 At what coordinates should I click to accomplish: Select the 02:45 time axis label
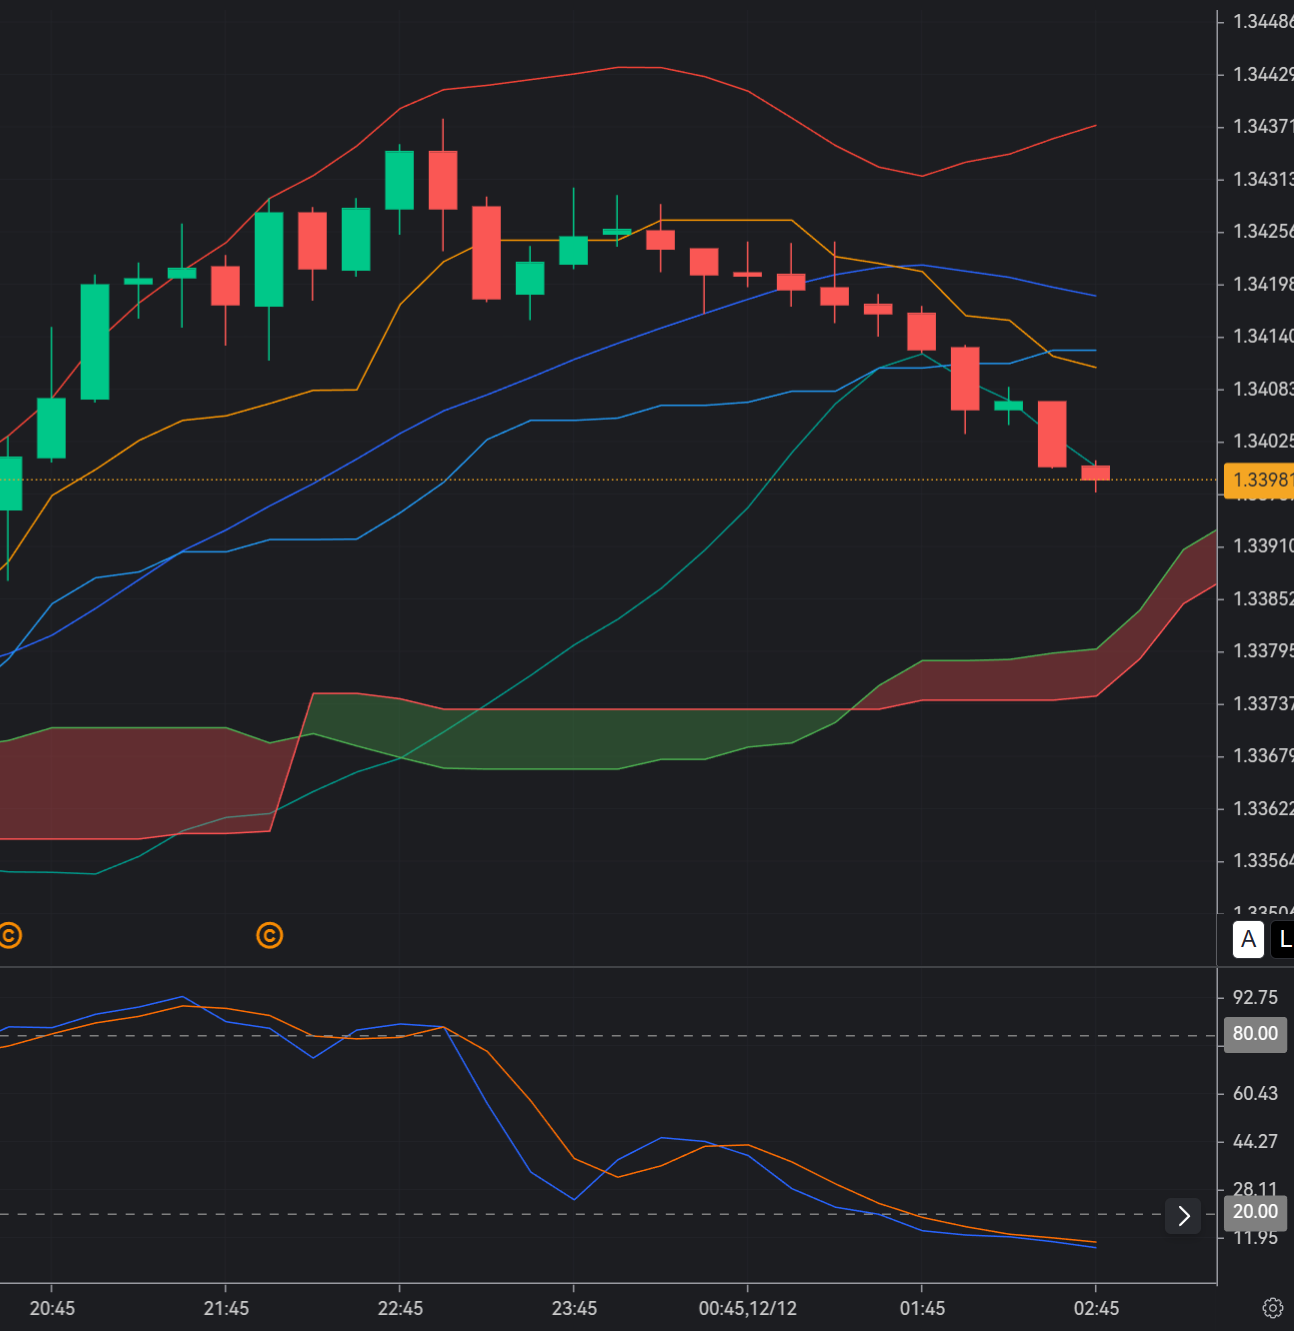1097,1307
